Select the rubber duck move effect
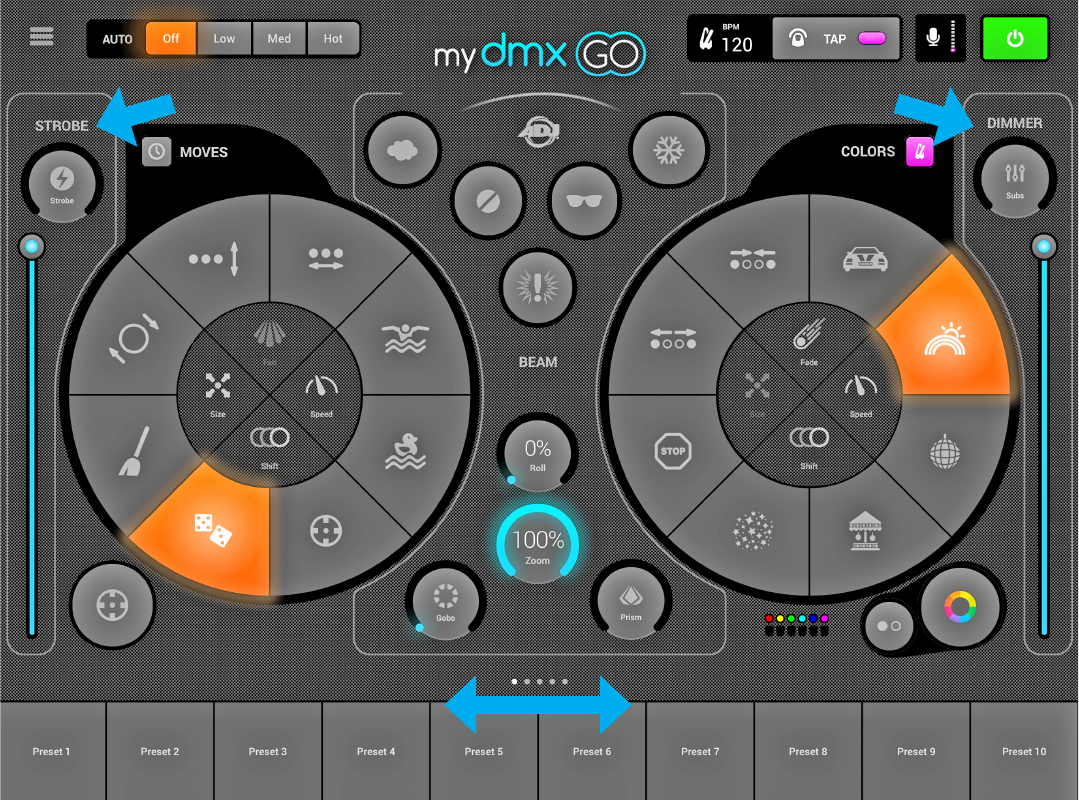Image resolution: width=1079 pixels, height=800 pixels. pos(405,451)
